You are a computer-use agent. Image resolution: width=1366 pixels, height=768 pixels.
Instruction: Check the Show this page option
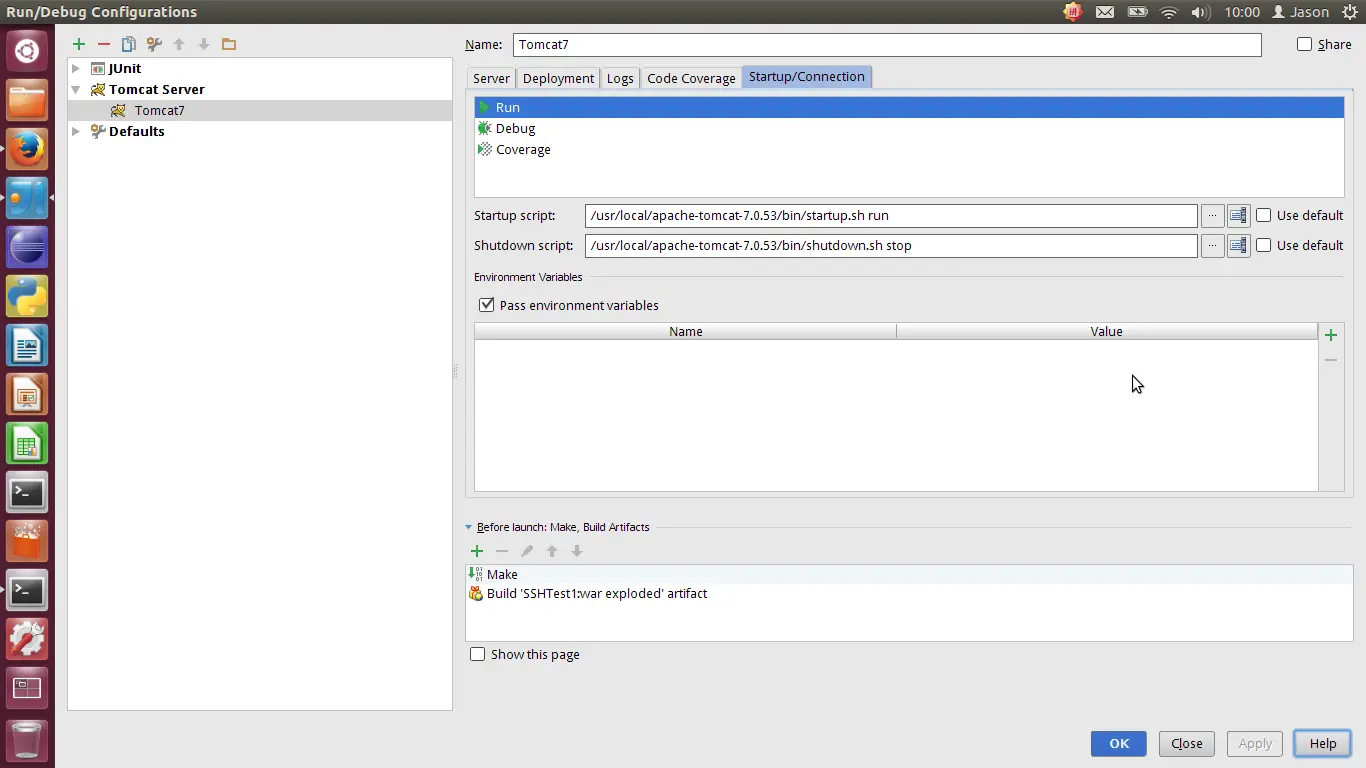coord(478,654)
